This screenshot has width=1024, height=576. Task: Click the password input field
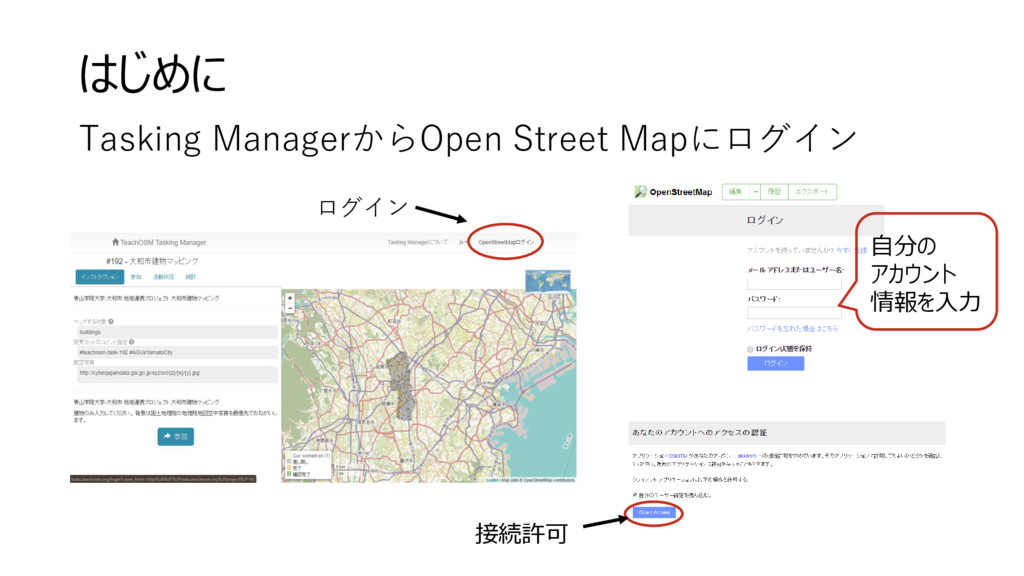click(x=794, y=313)
